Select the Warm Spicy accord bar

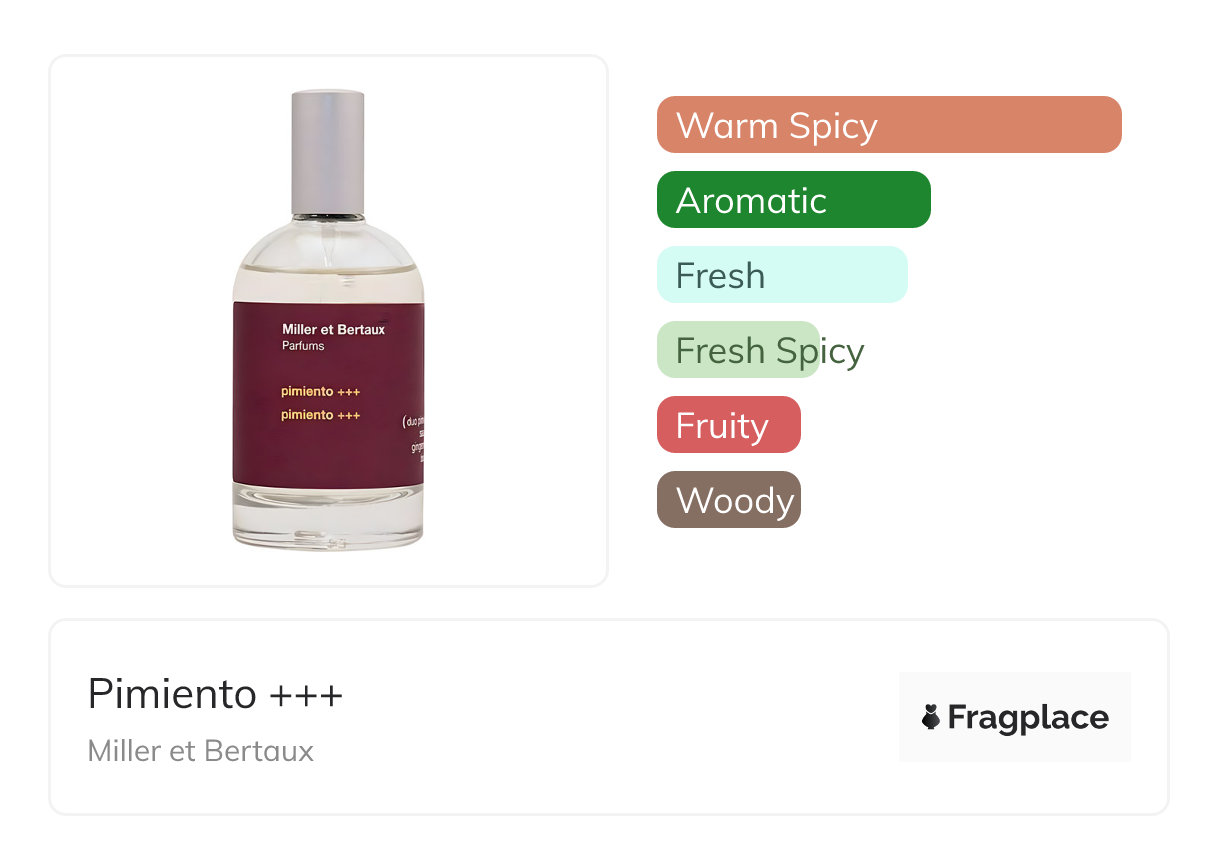click(x=889, y=125)
